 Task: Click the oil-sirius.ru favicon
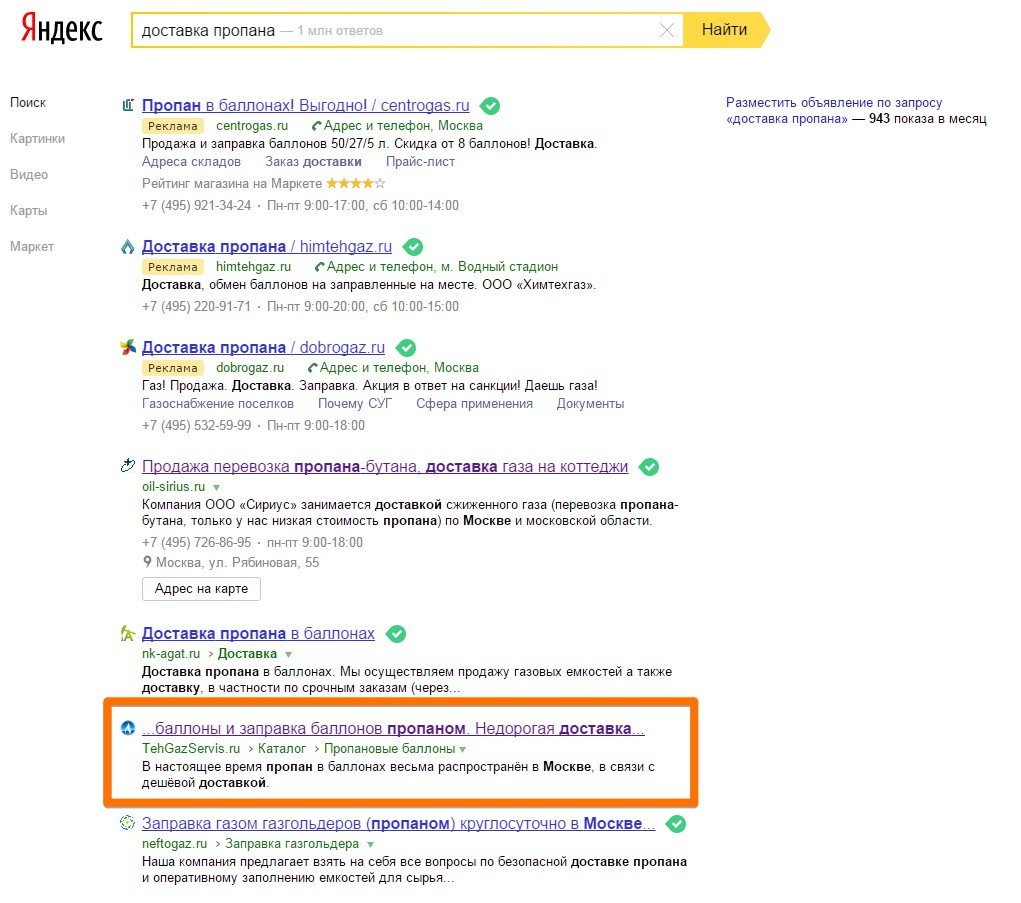pos(128,465)
